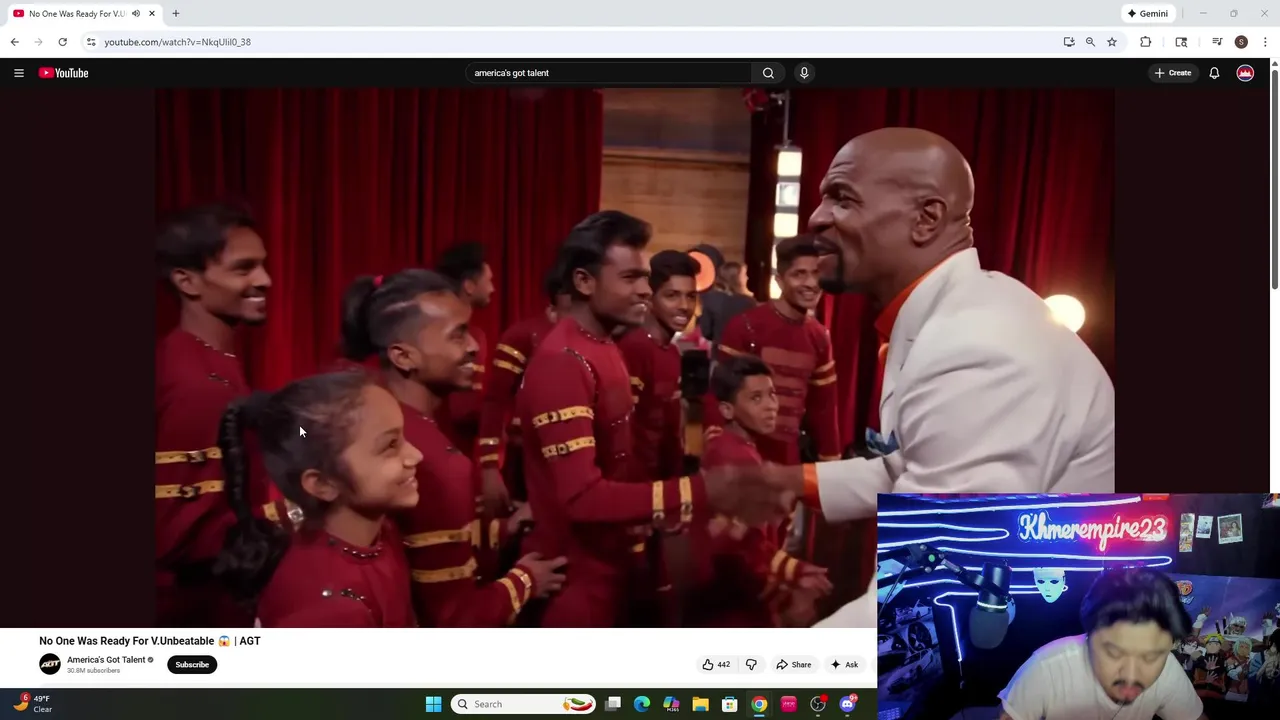This screenshot has width=1280, height=720.
Task: Open the Windows Start menu
Action: pyautogui.click(x=433, y=704)
